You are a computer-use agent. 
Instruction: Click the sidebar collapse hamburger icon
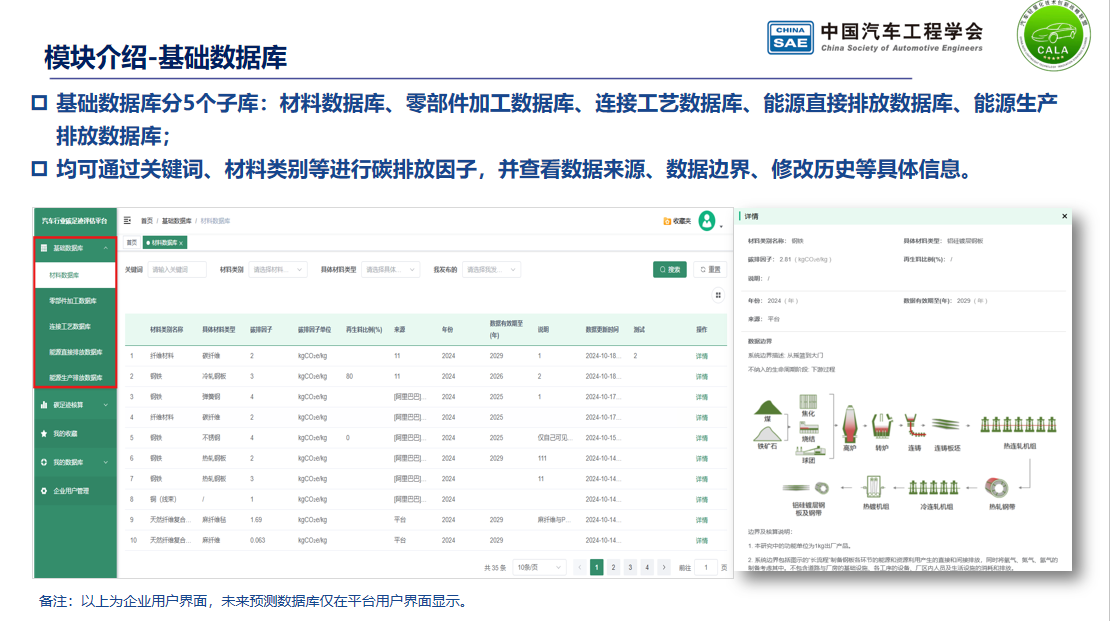pyautogui.click(x=128, y=220)
